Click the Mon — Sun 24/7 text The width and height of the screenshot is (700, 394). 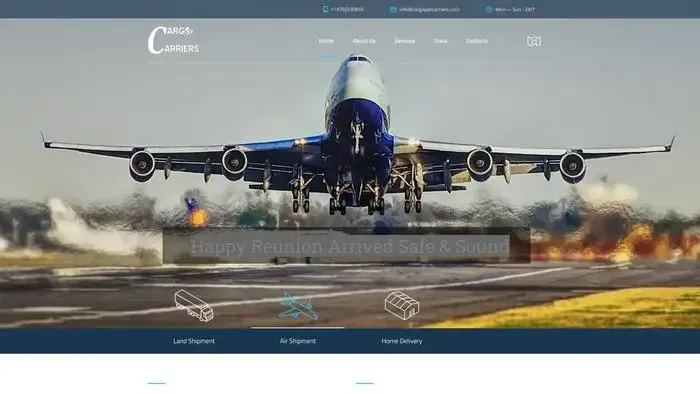pos(515,9)
